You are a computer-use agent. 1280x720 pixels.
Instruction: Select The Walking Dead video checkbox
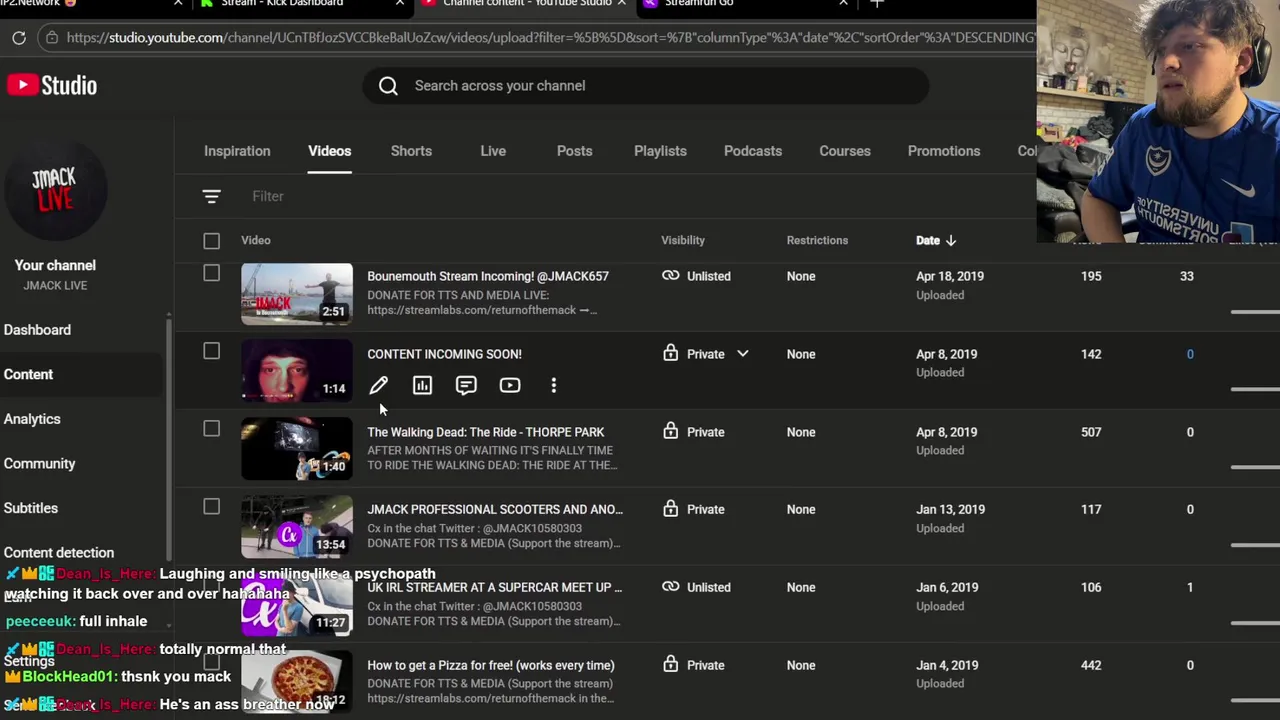[211, 429]
